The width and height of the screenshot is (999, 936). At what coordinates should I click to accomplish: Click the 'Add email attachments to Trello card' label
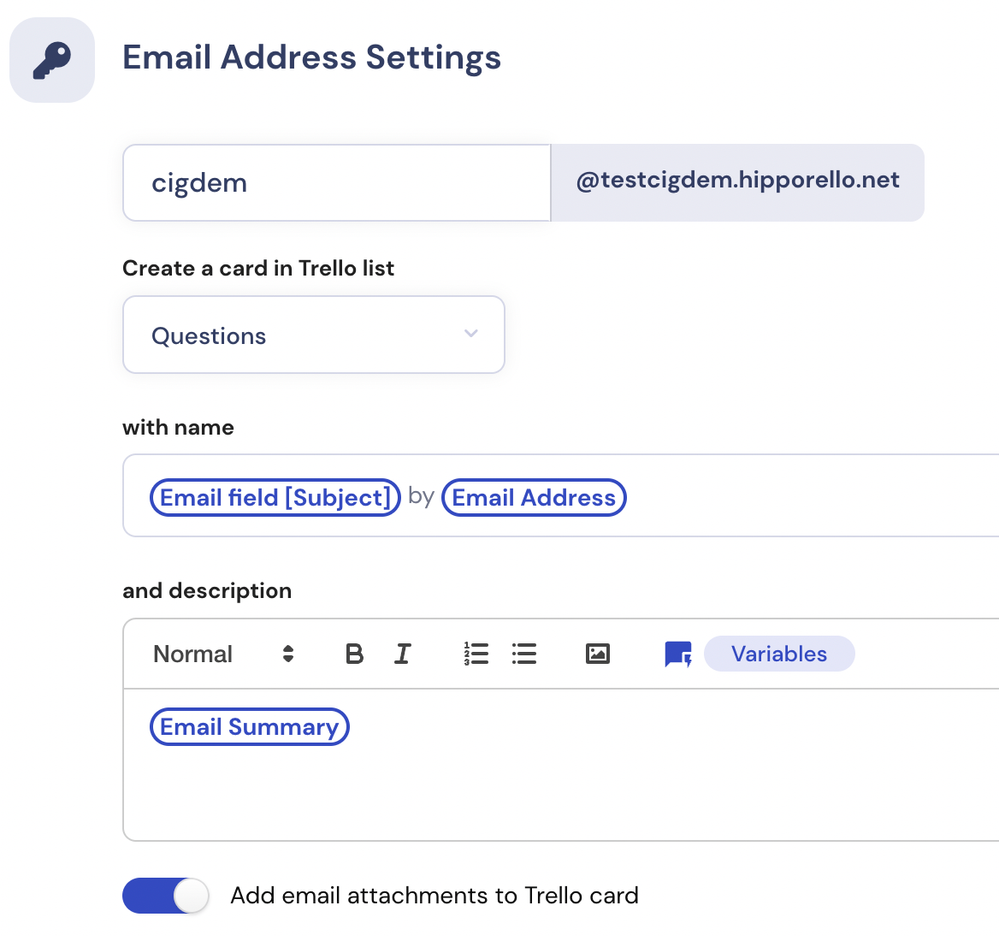pyautogui.click(x=435, y=895)
